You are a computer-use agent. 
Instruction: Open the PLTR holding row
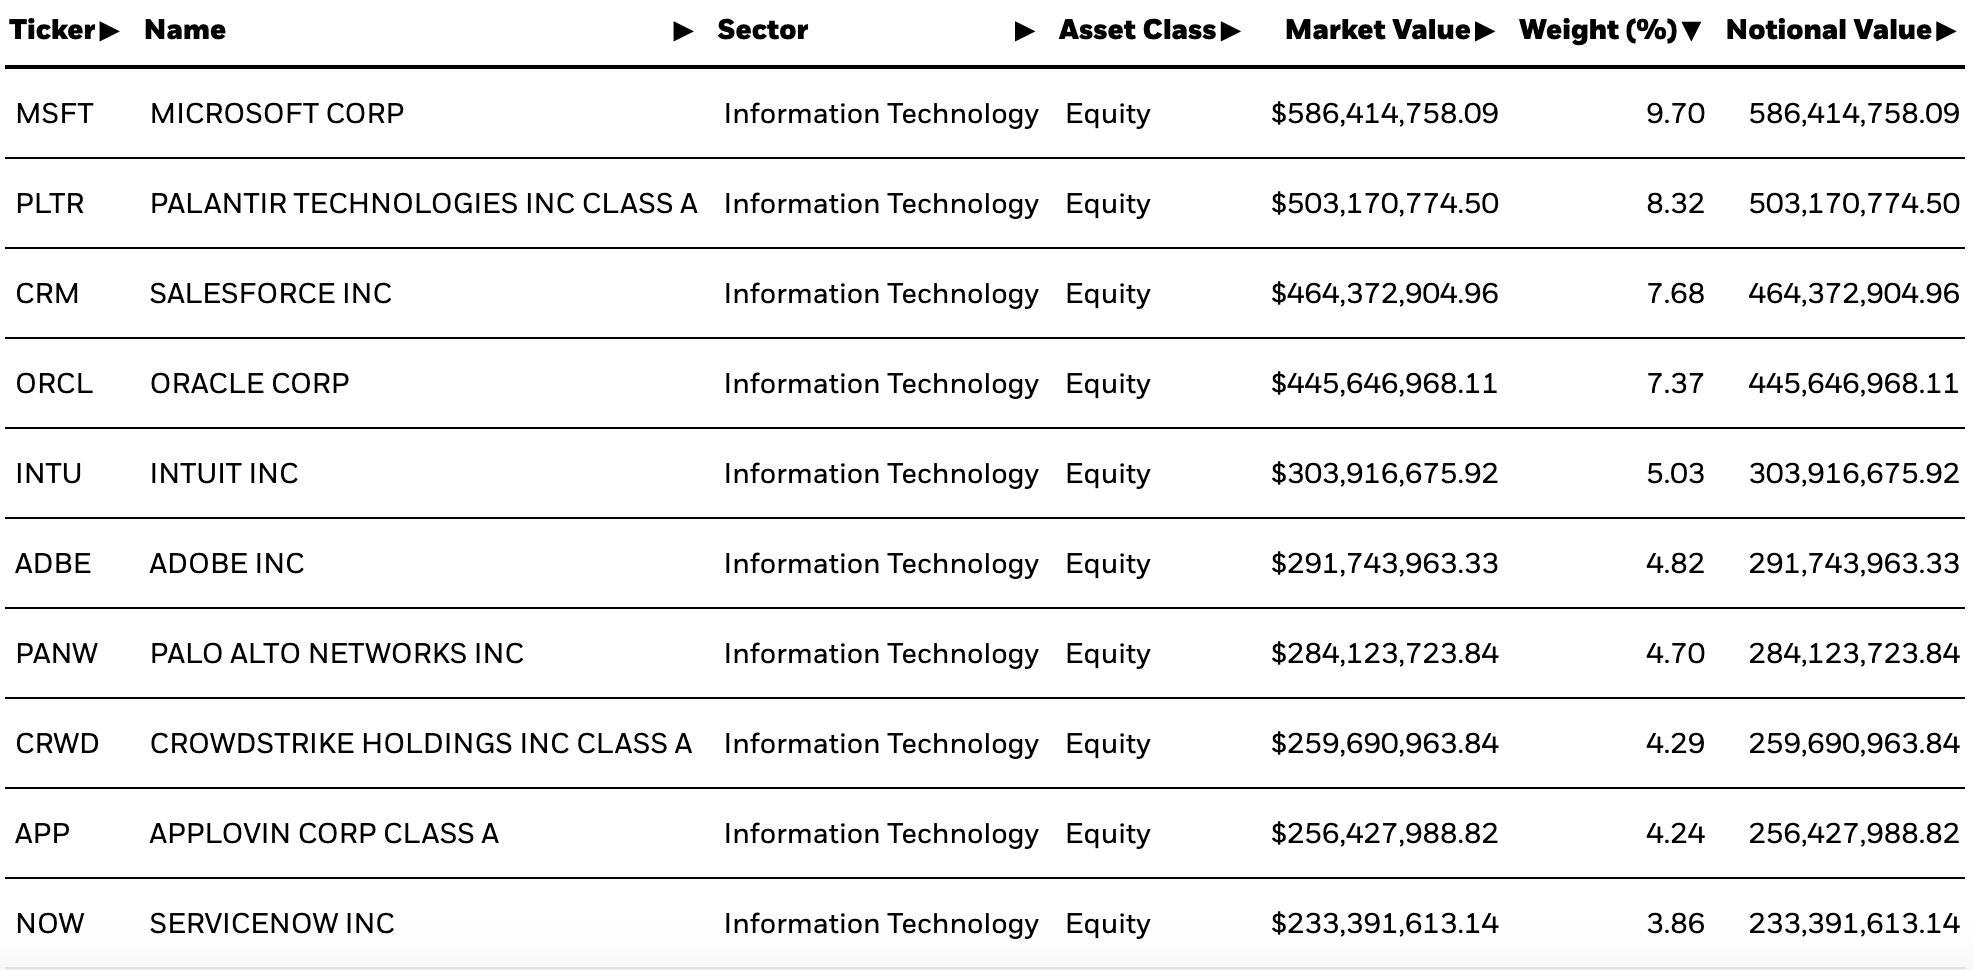(423, 203)
